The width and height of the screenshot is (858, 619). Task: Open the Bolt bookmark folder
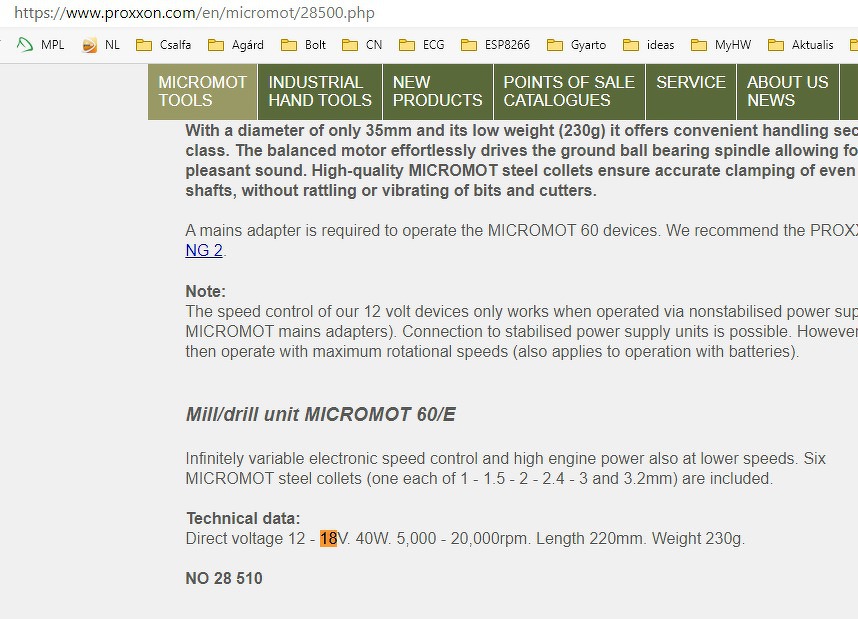[303, 45]
